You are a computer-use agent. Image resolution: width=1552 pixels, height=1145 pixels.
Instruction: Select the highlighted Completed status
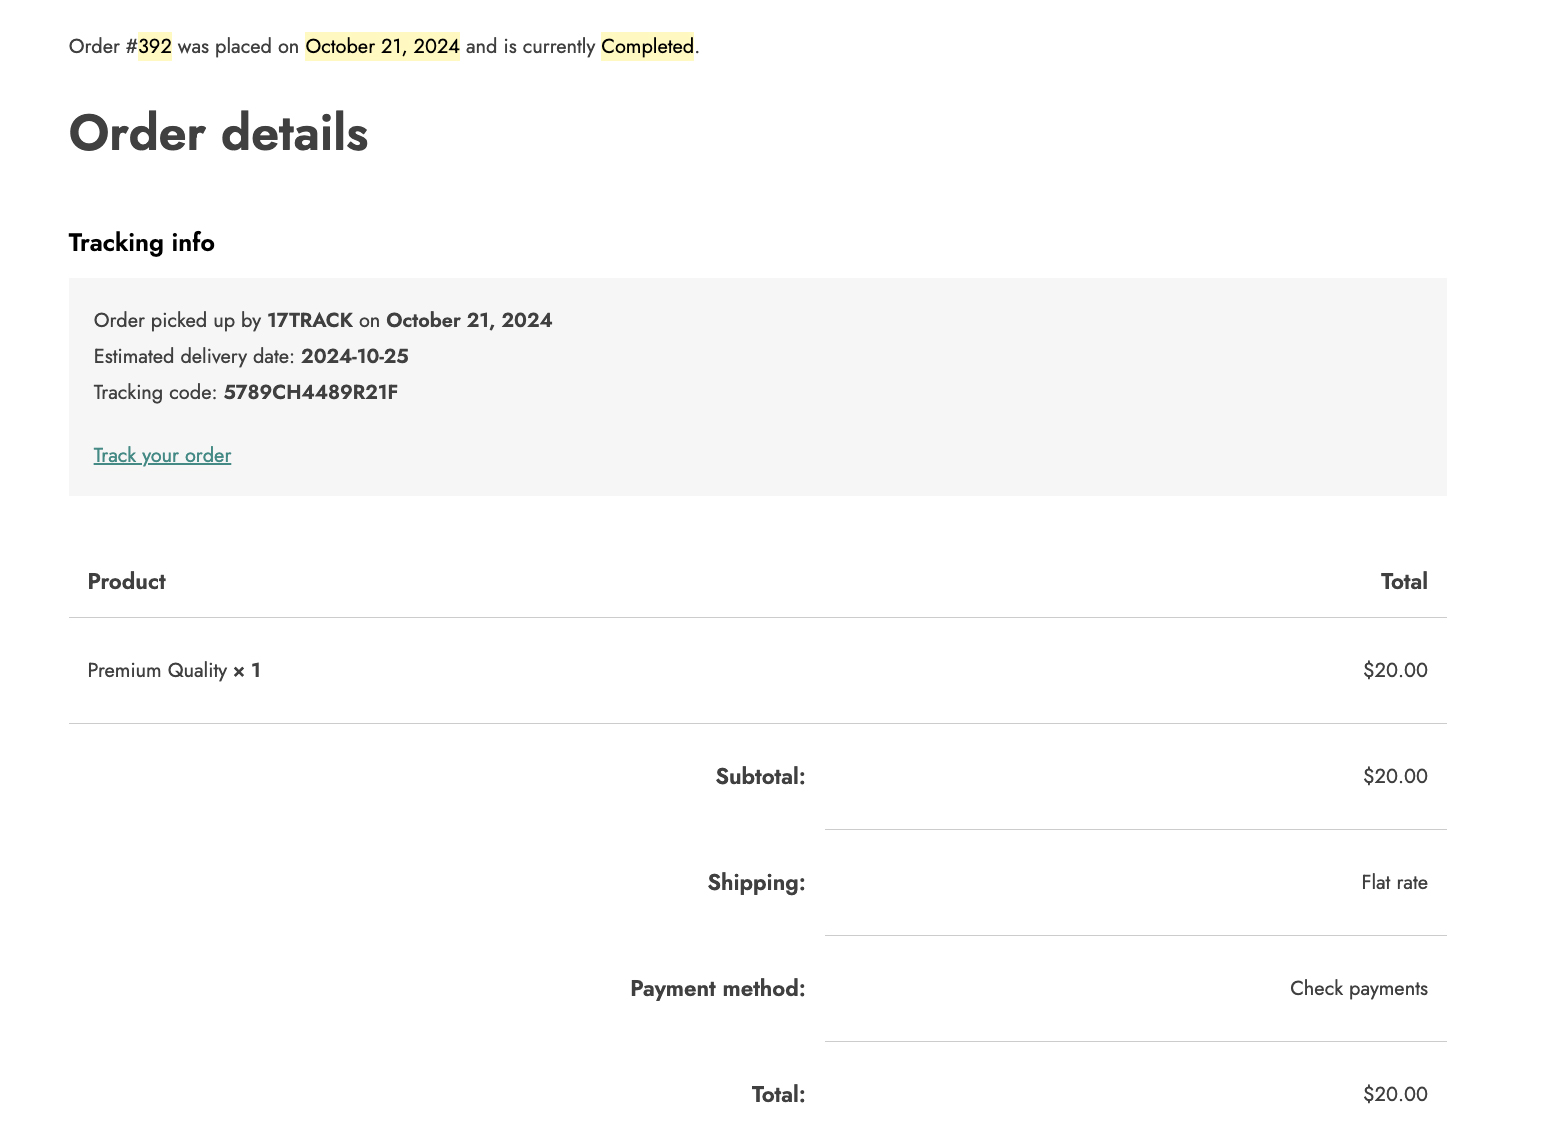click(647, 47)
